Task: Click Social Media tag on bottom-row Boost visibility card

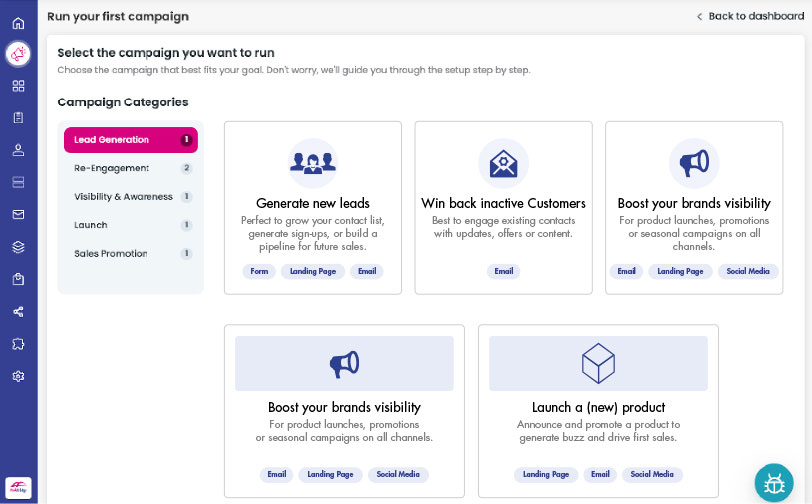Action: (x=398, y=474)
